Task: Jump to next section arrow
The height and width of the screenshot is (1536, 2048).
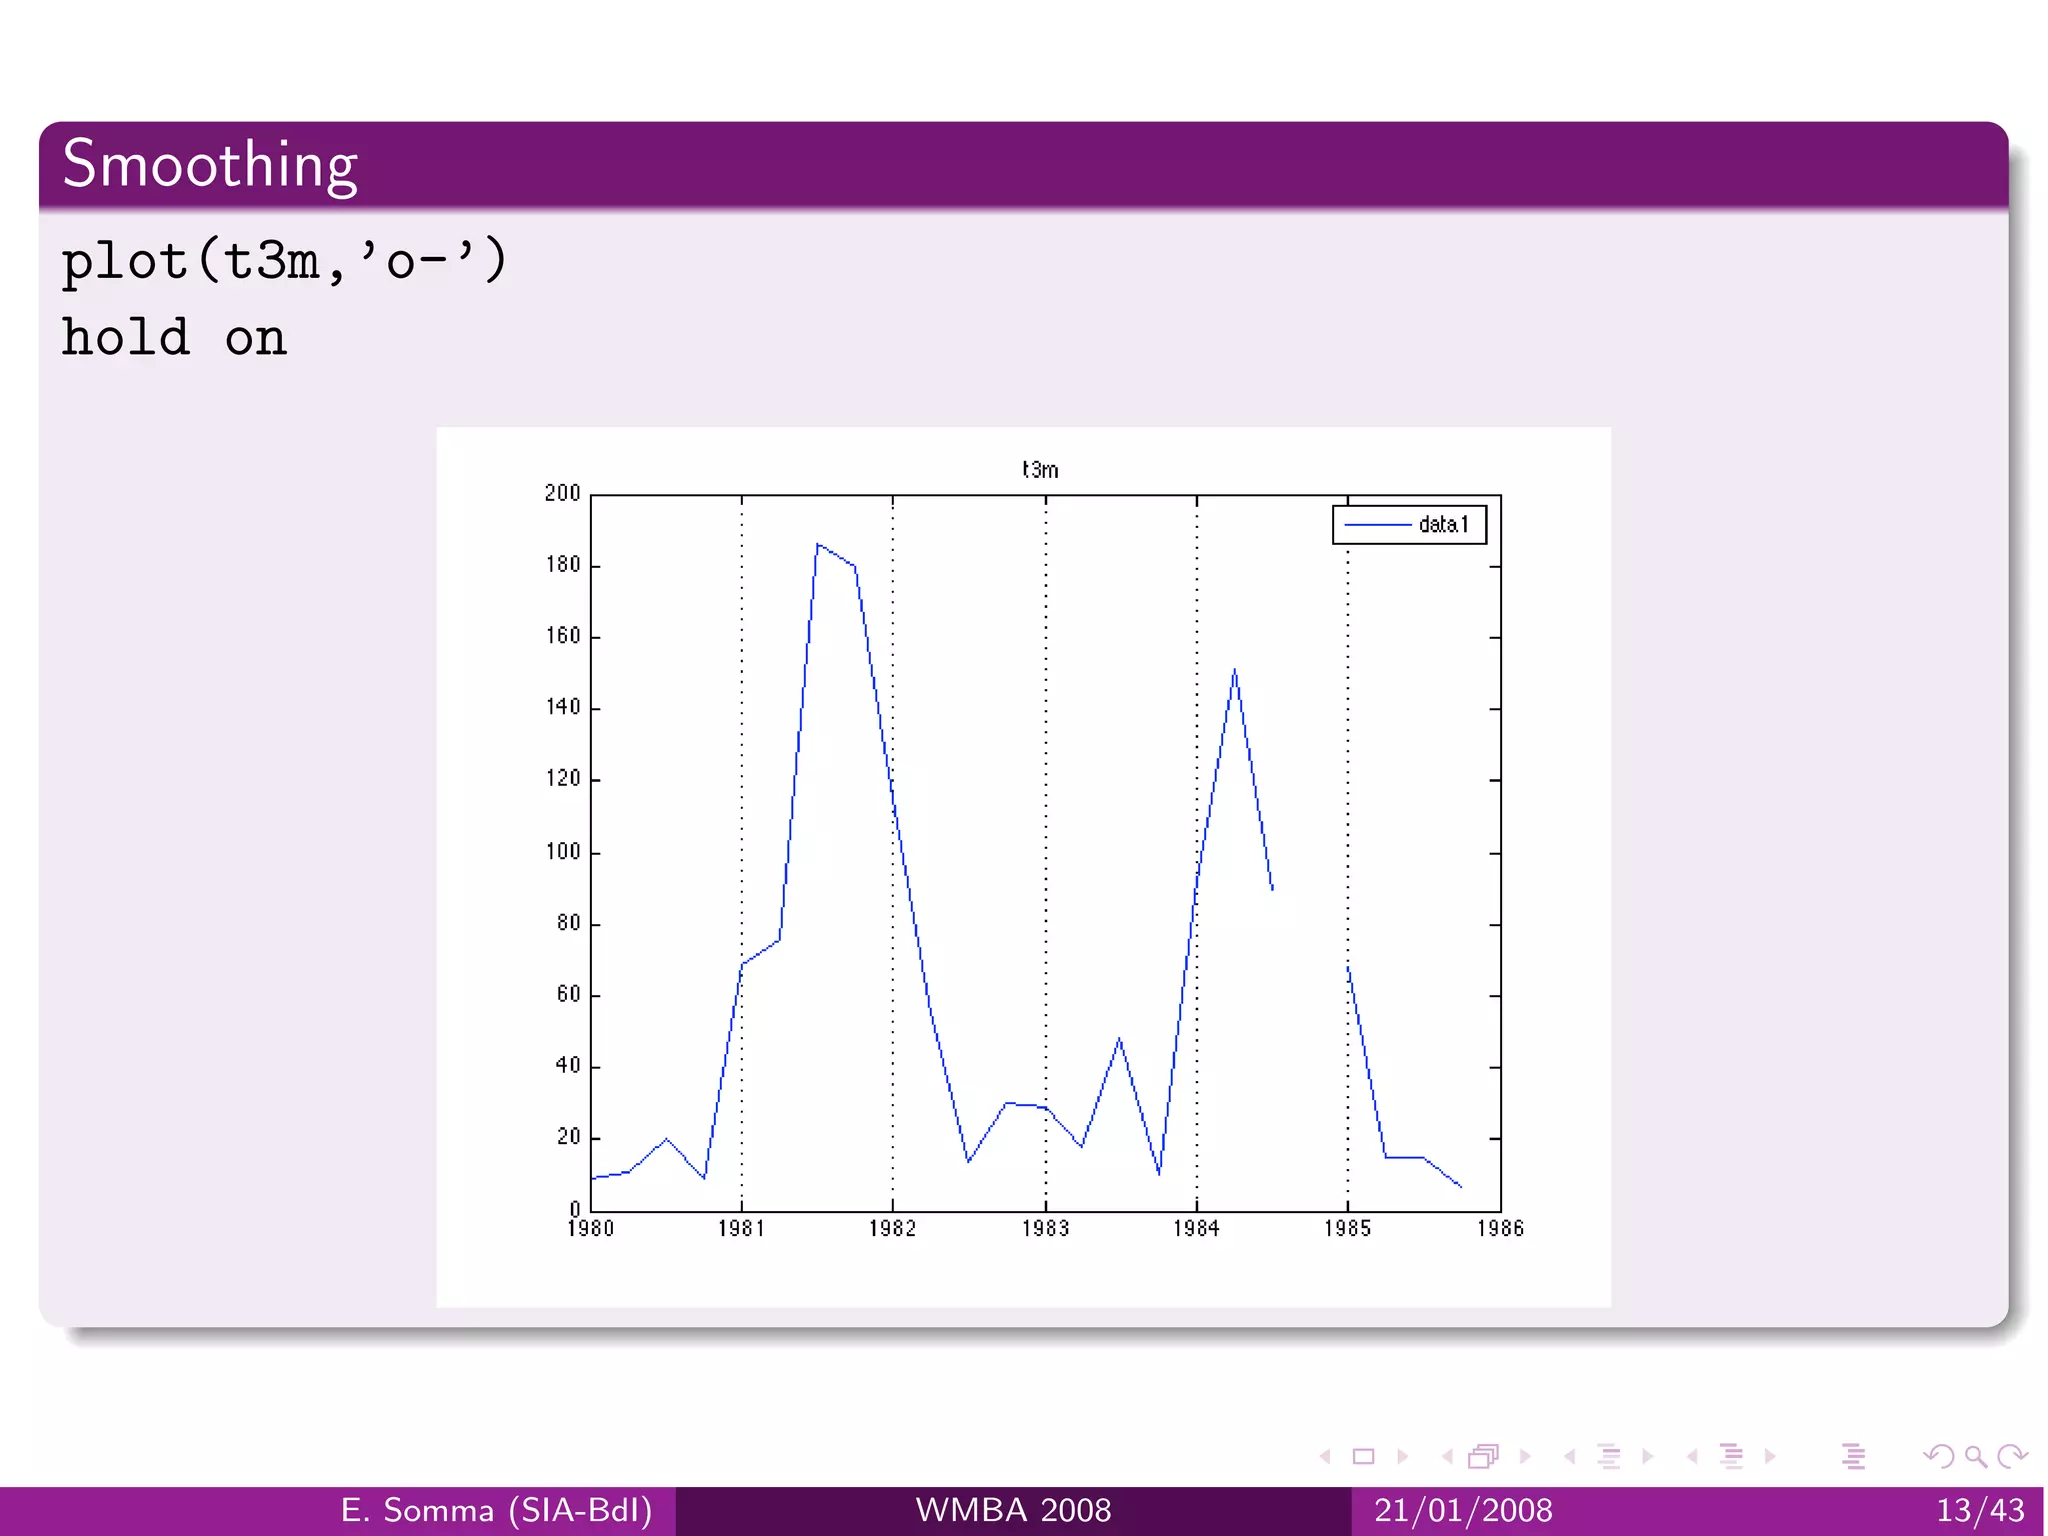Action: pos(1770,1457)
